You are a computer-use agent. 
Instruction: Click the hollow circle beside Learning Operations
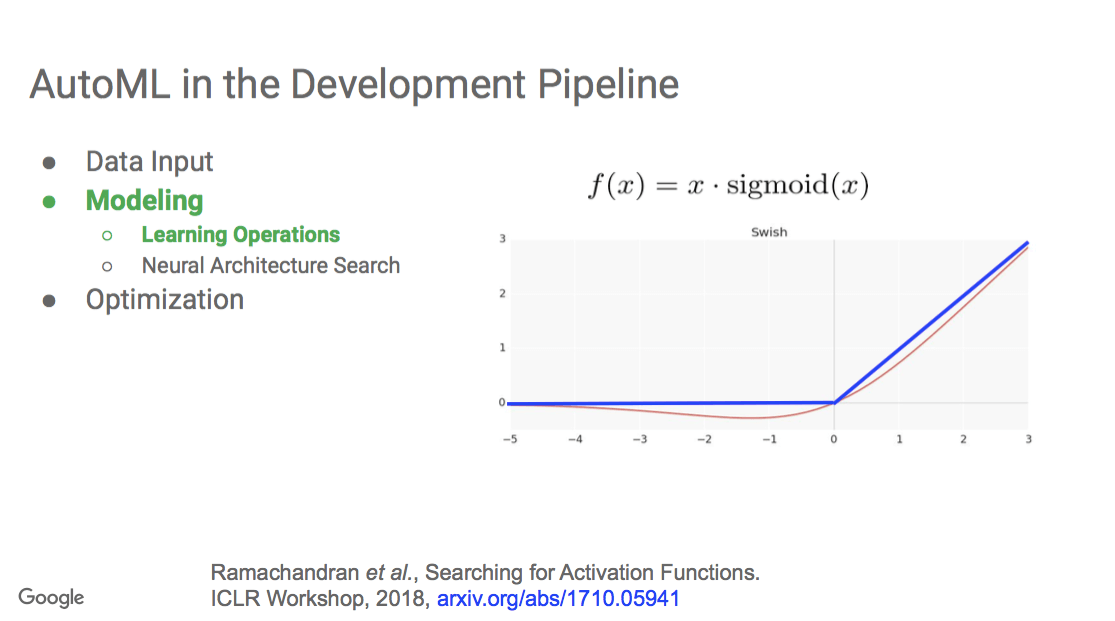coord(107,235)
